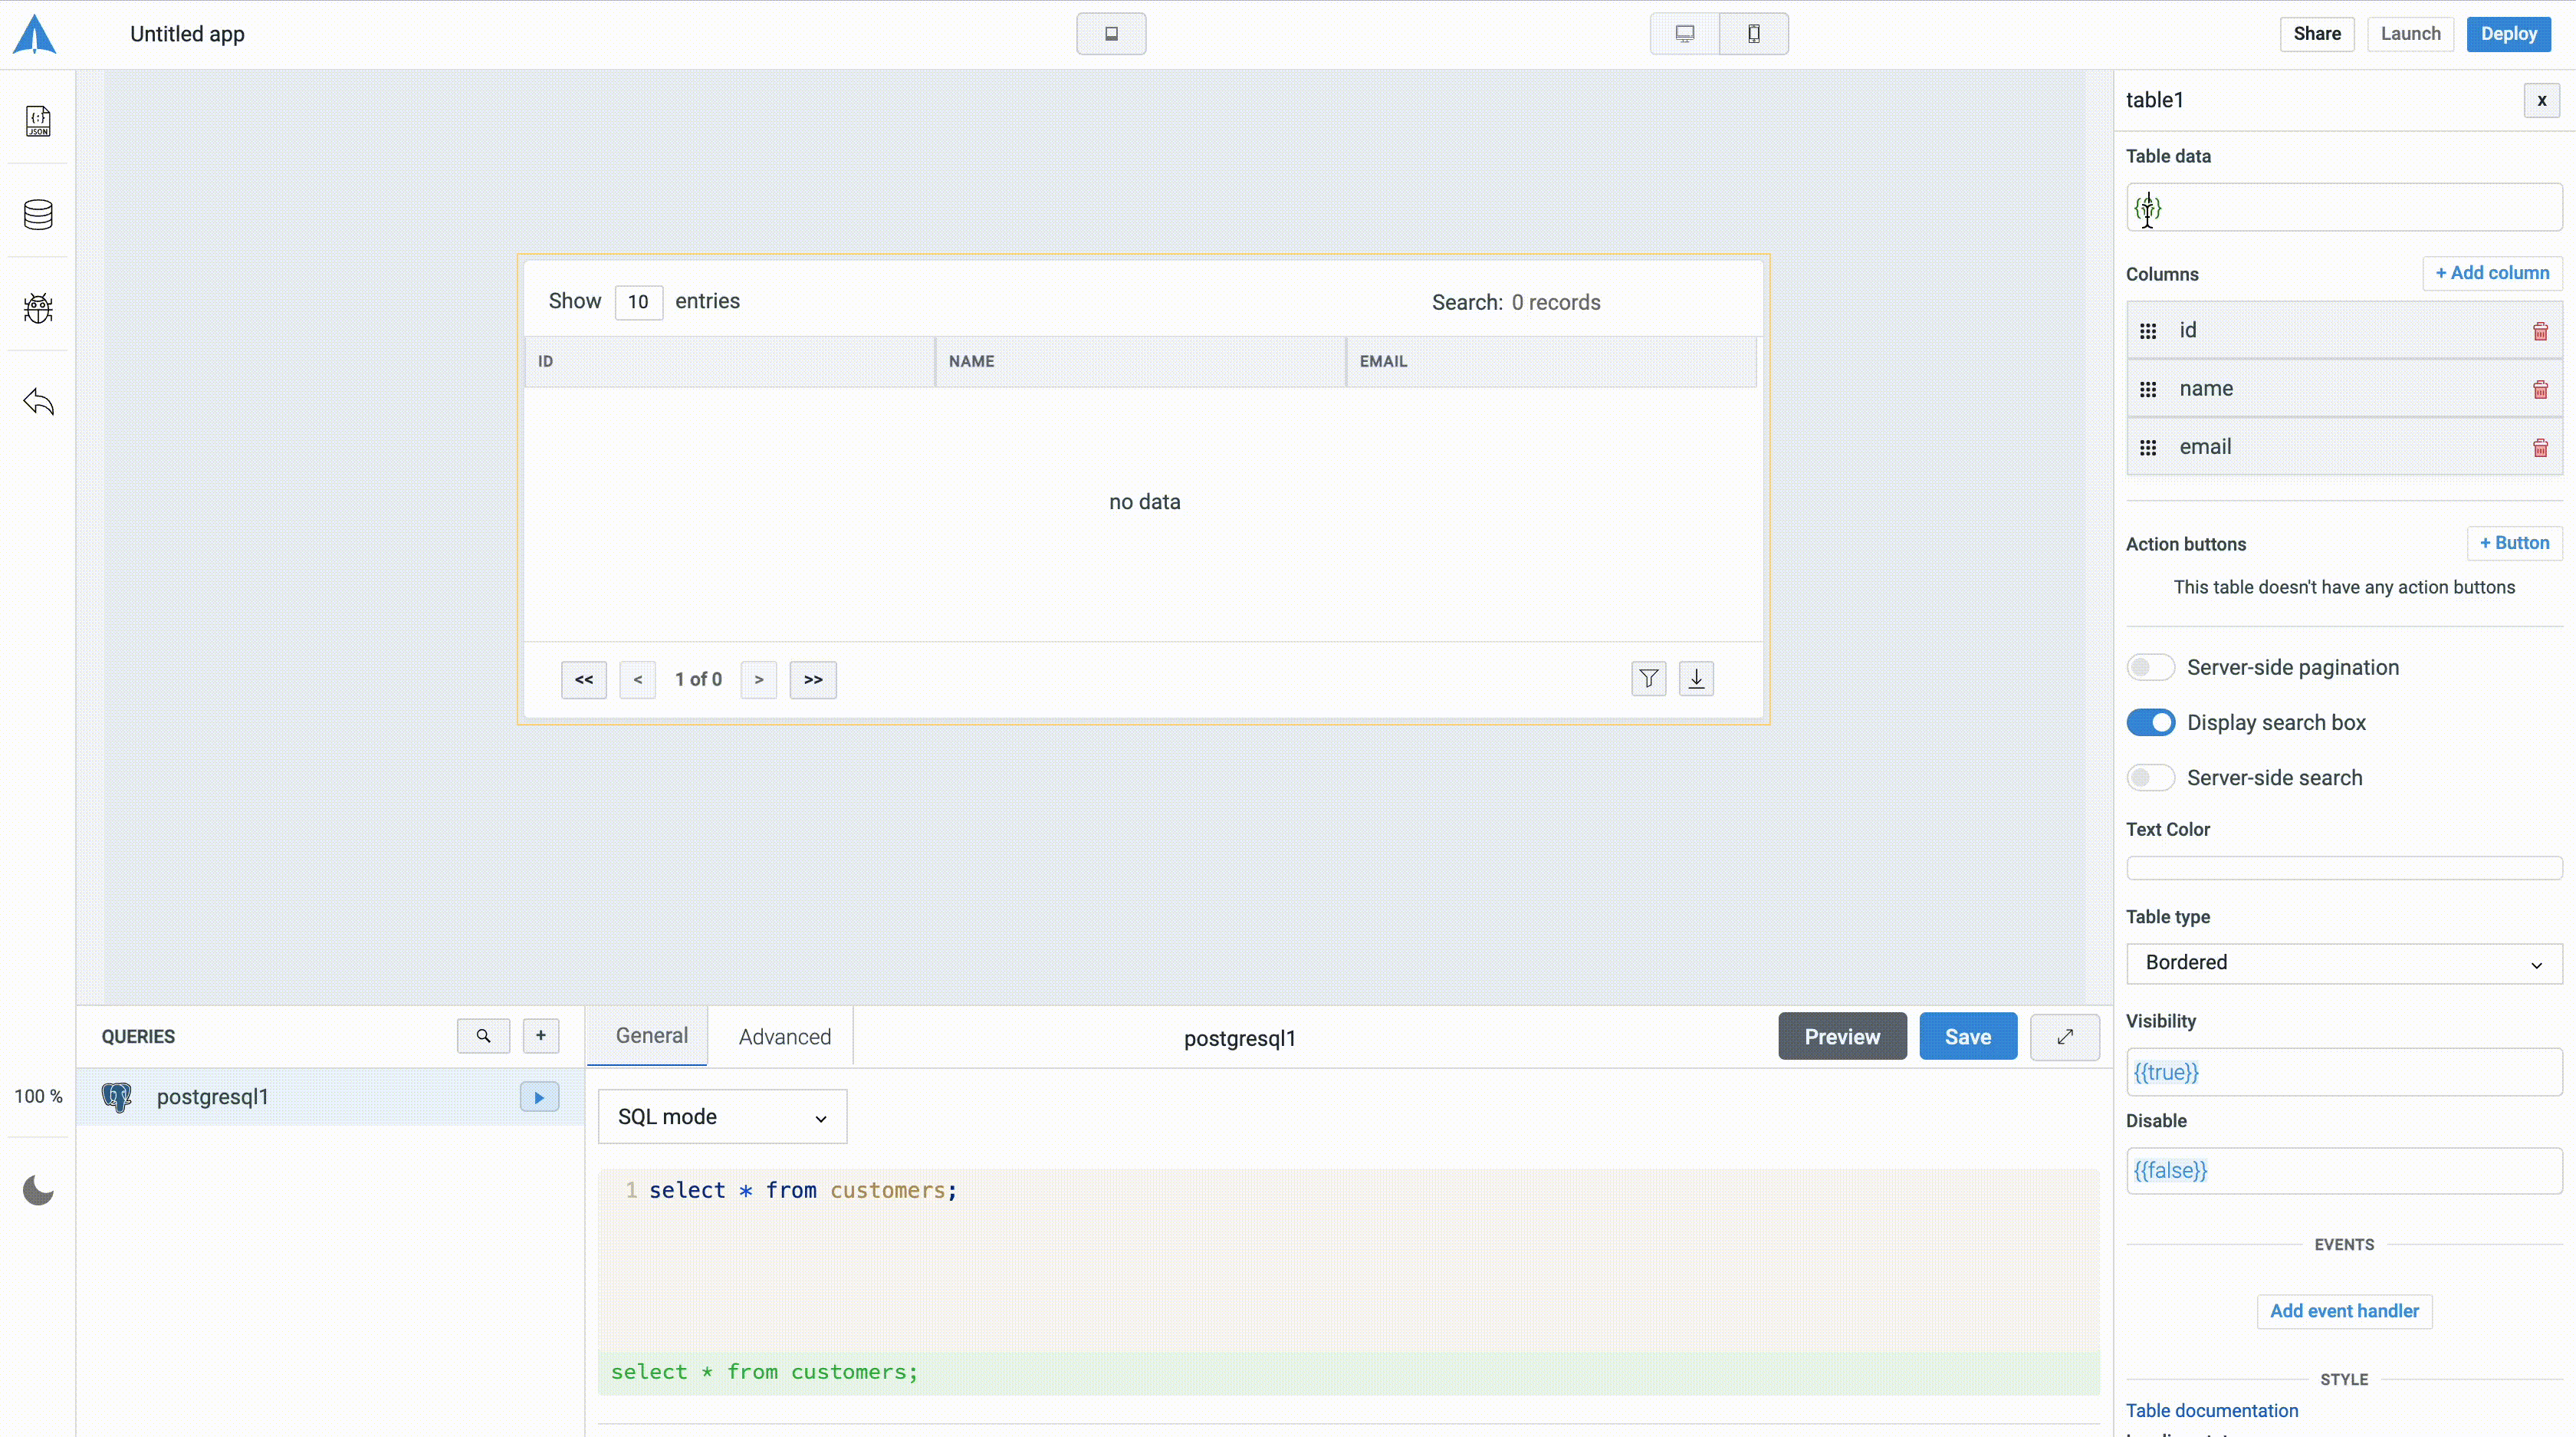
Task: Click the Add event handler button
Action: point(2343,1311)
